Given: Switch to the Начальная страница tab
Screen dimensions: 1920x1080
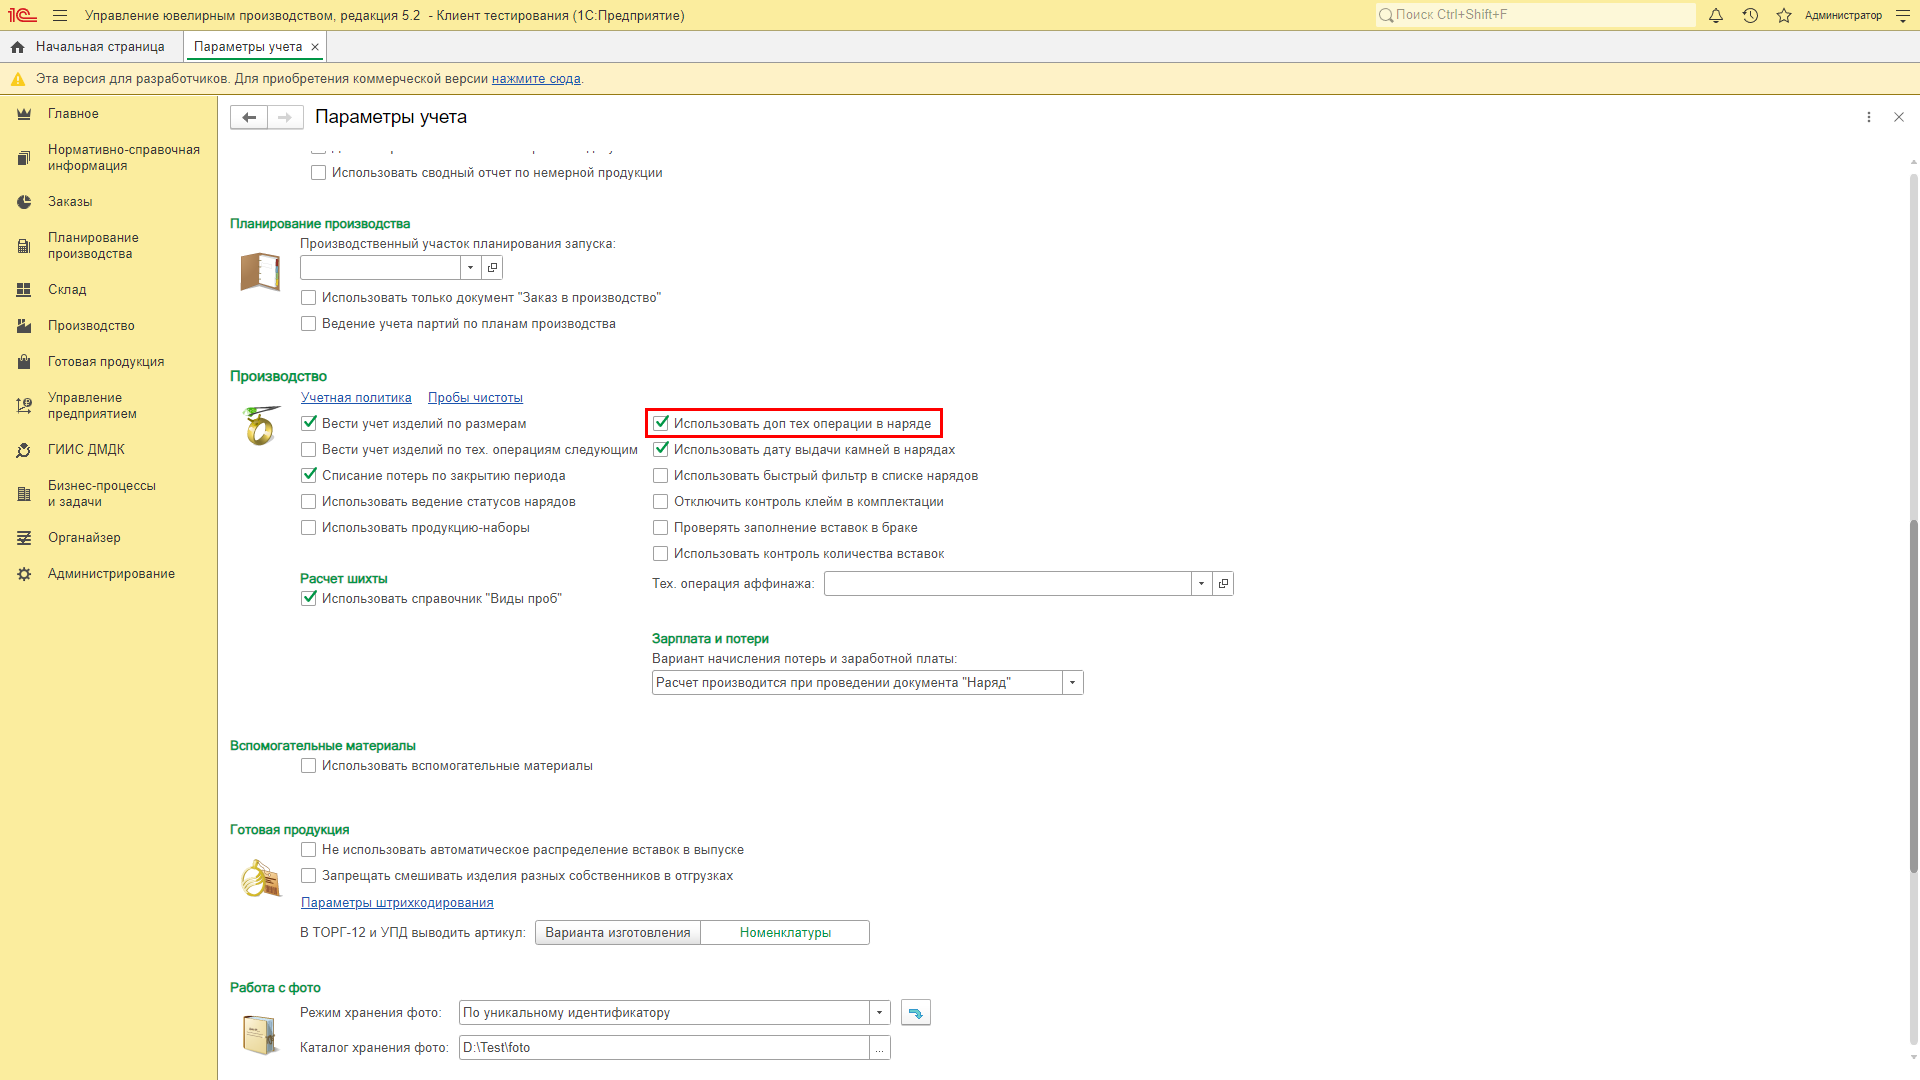Looking at the screenshot, I should [x=100, y=47].
